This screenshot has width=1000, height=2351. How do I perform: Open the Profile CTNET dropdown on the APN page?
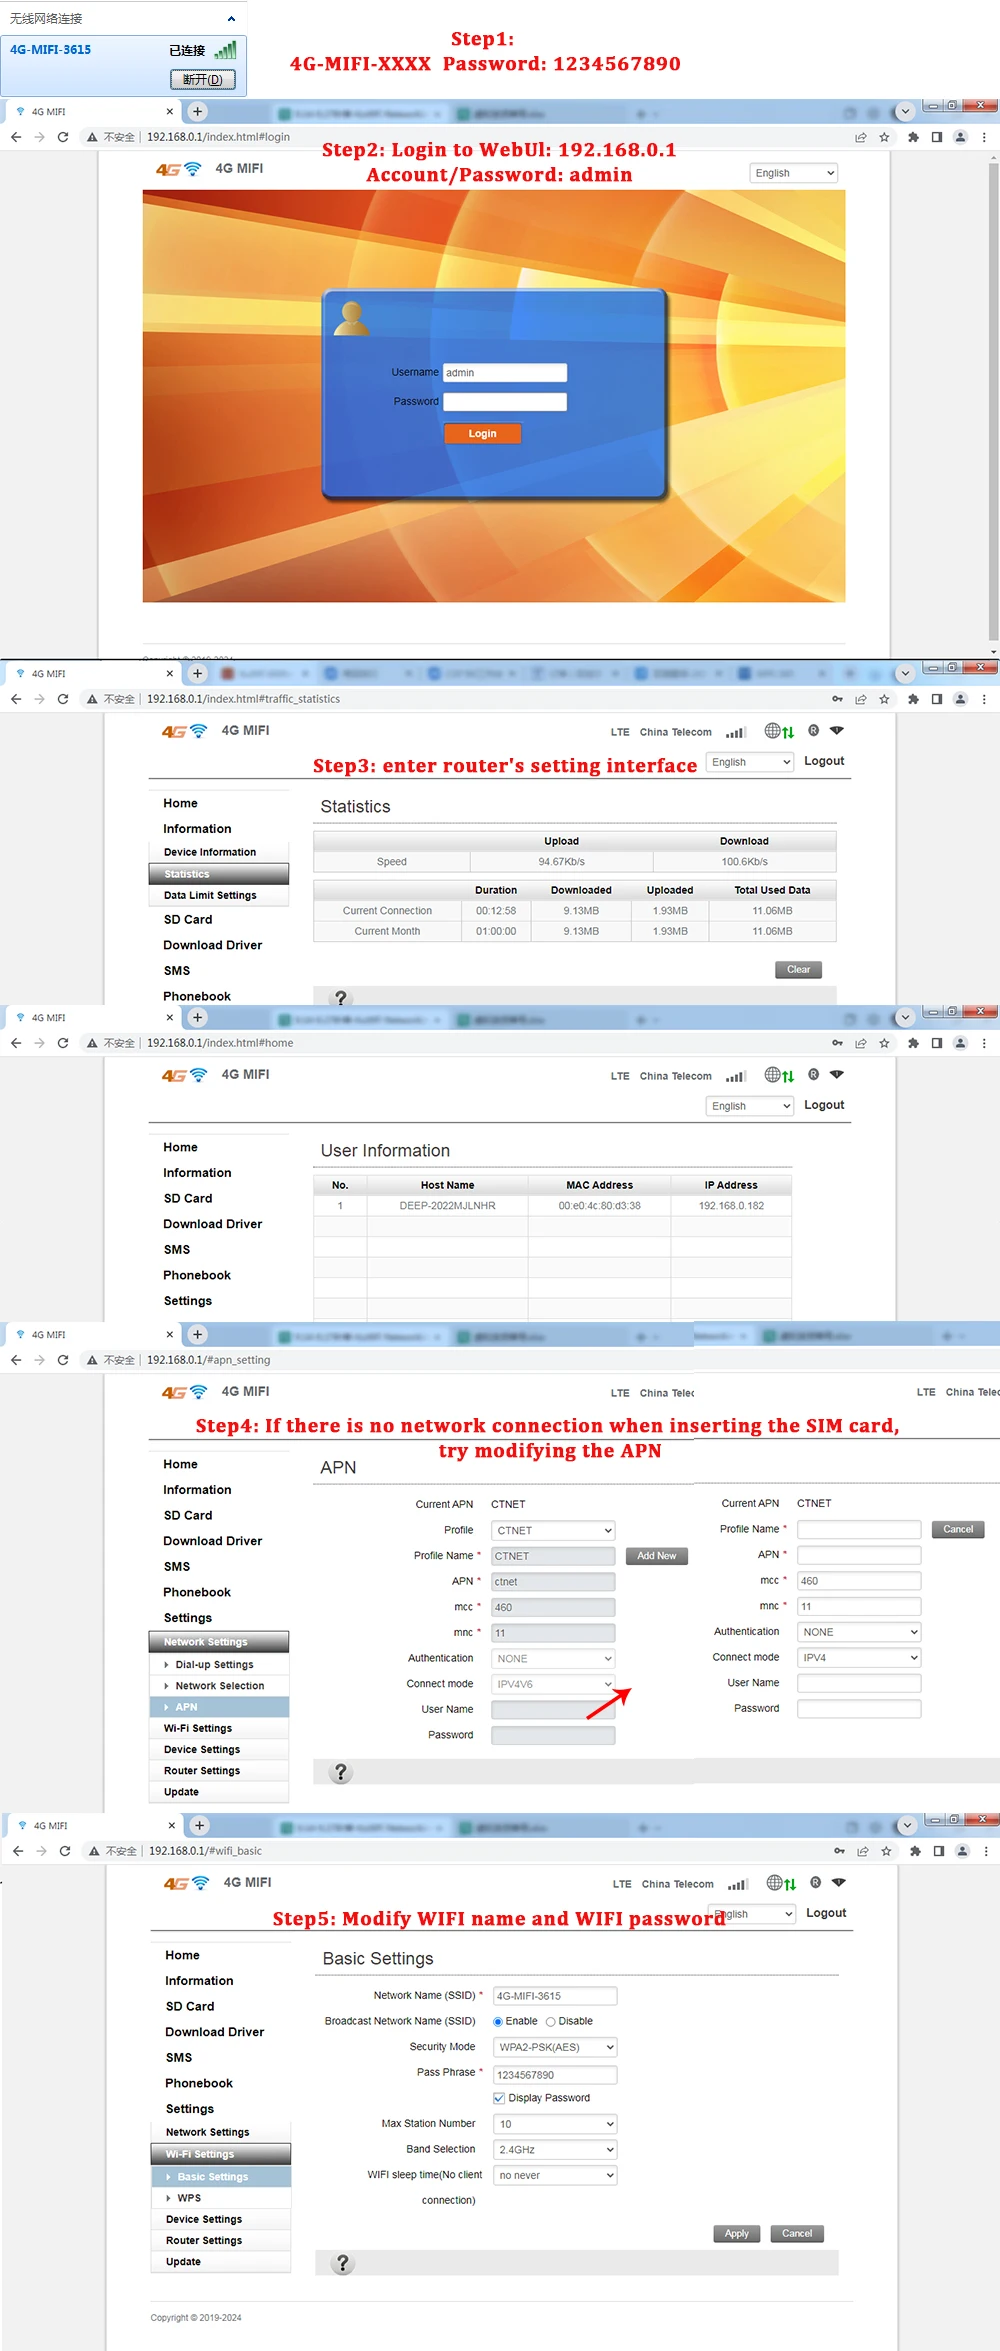[x=553, y=1530]
